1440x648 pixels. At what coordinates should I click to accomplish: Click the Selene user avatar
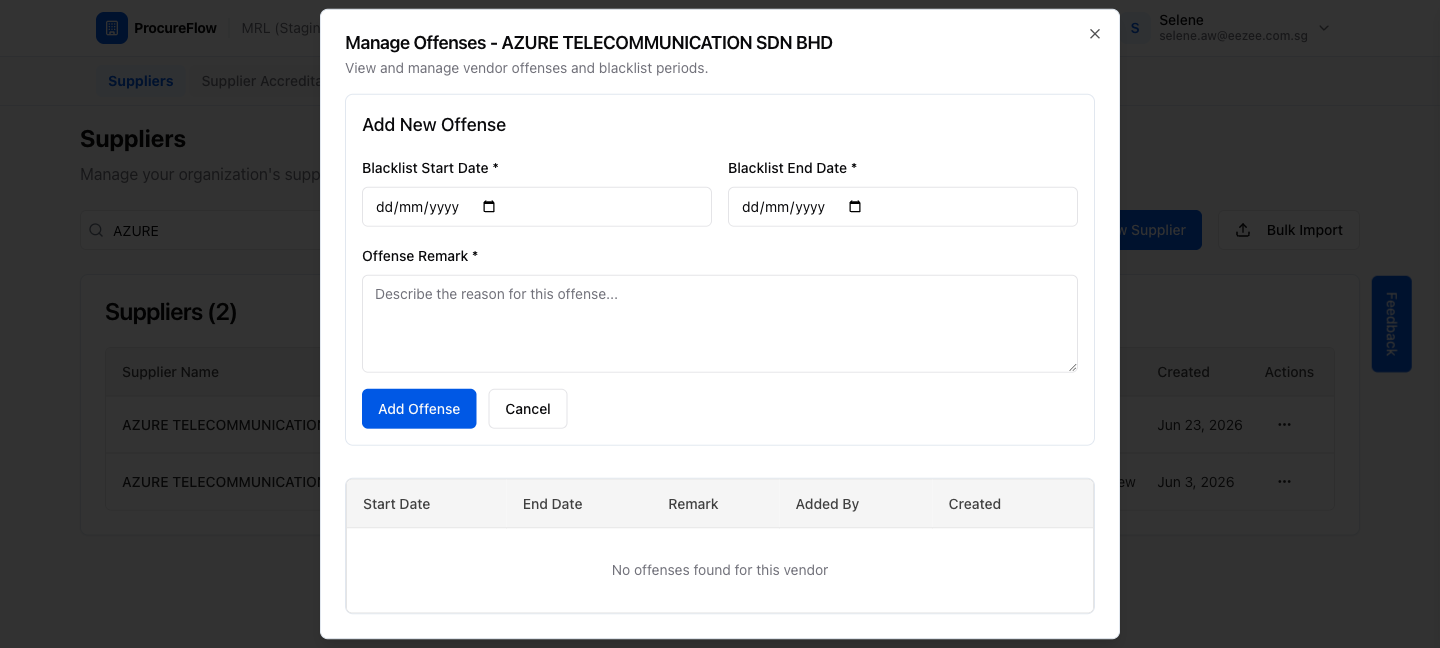click(1135, 28)
